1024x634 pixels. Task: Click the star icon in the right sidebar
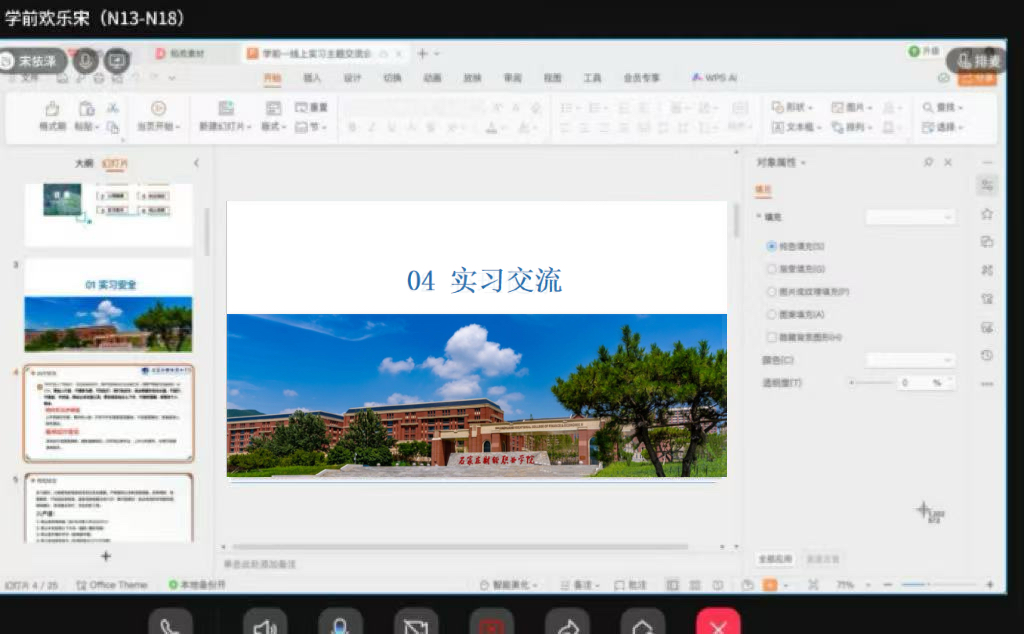pos(987,213)
